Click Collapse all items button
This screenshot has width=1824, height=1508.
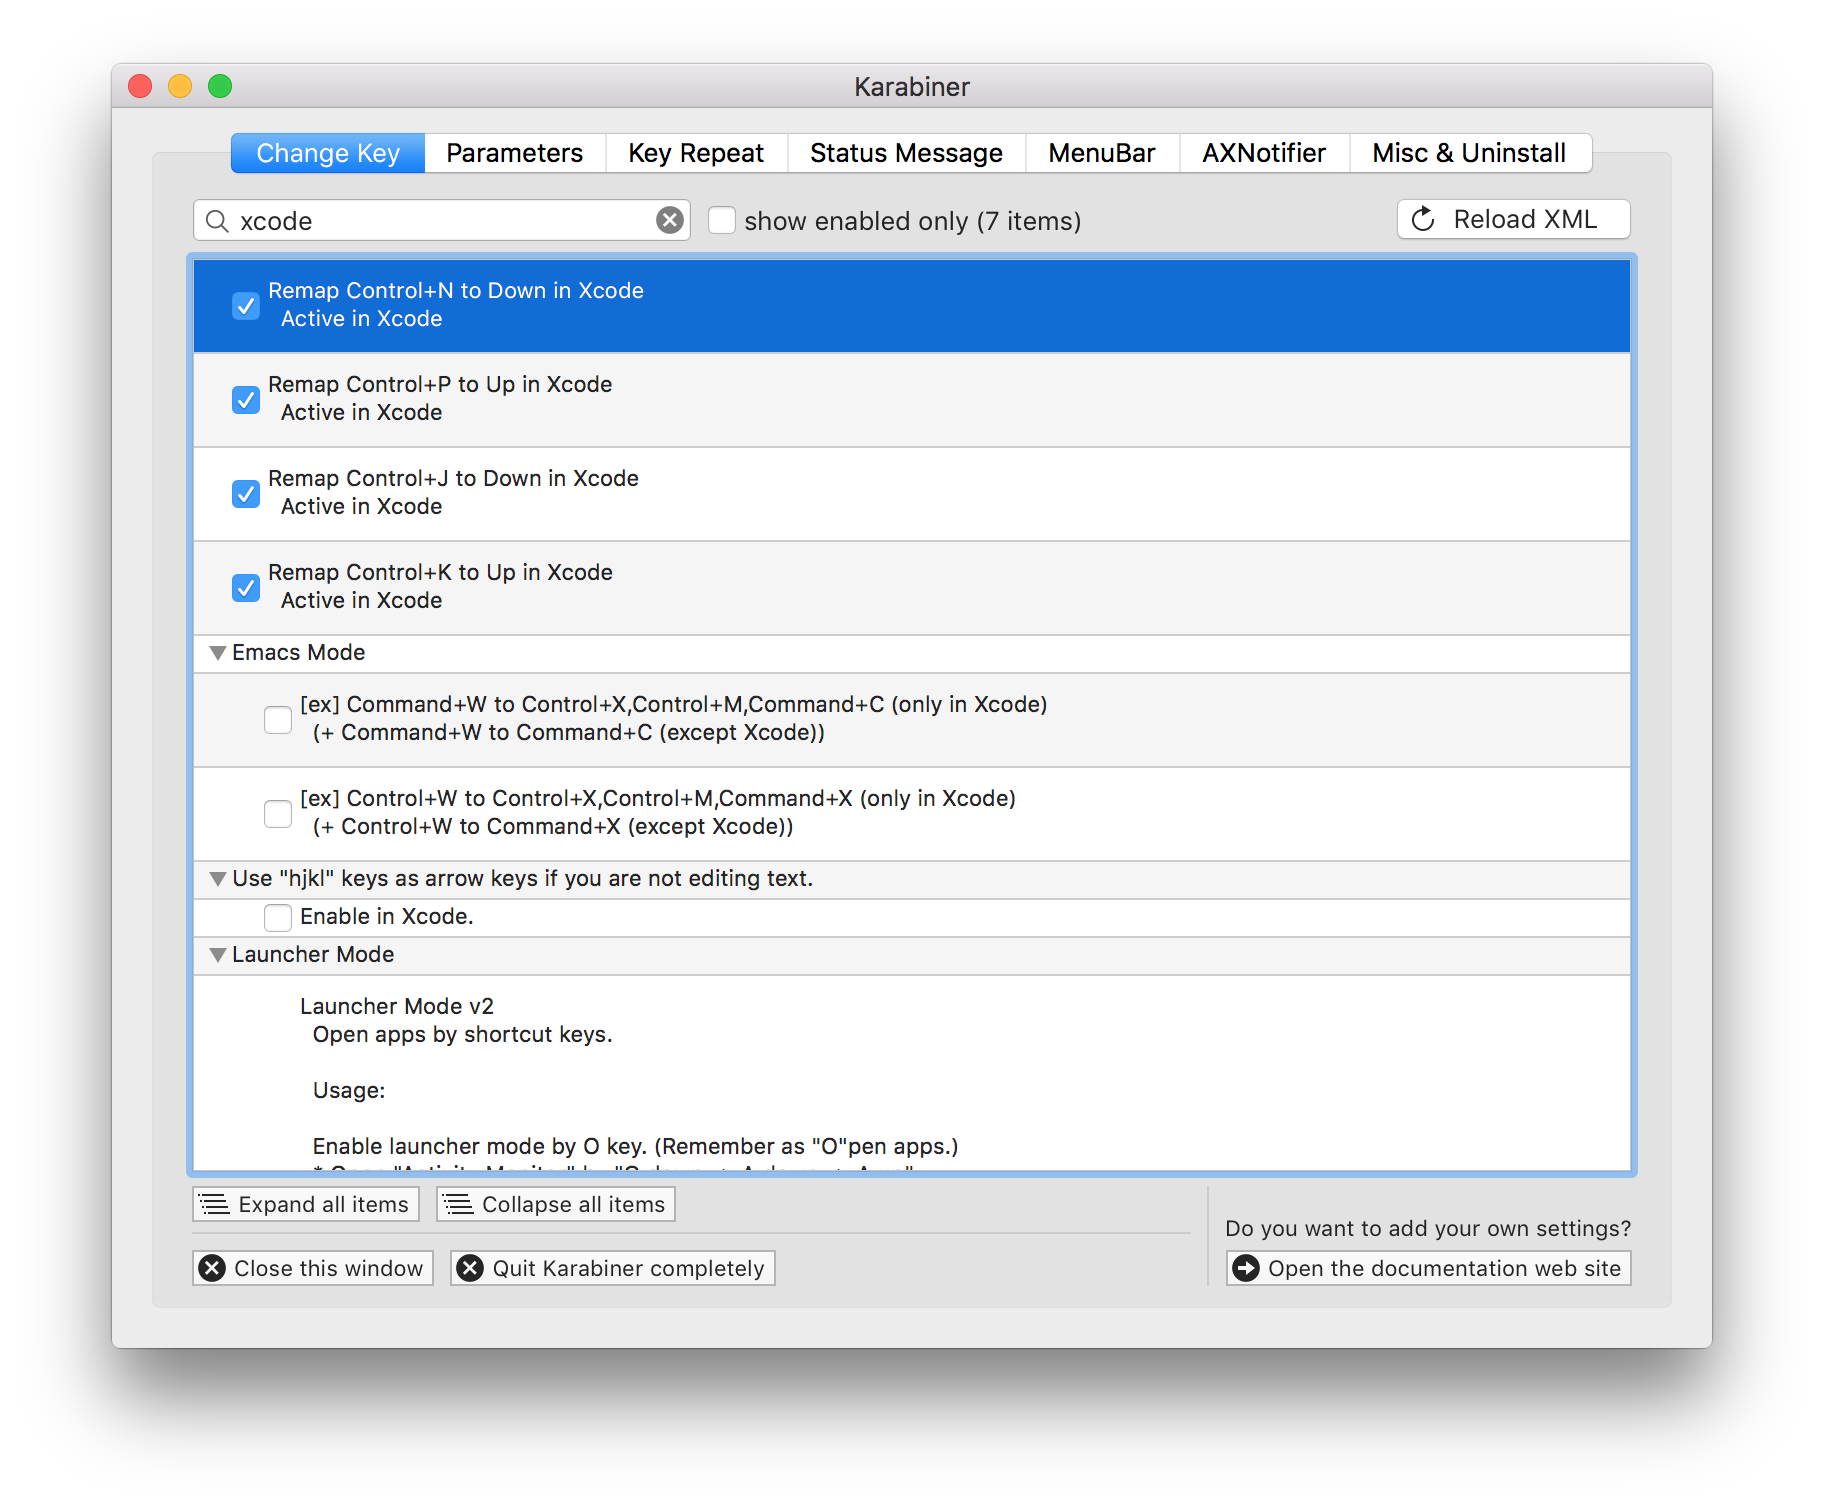click(556, 1204)
